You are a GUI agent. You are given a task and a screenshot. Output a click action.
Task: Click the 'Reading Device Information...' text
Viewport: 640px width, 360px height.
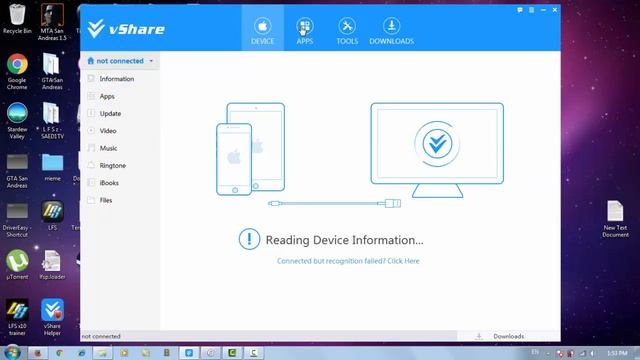[344, 240]
